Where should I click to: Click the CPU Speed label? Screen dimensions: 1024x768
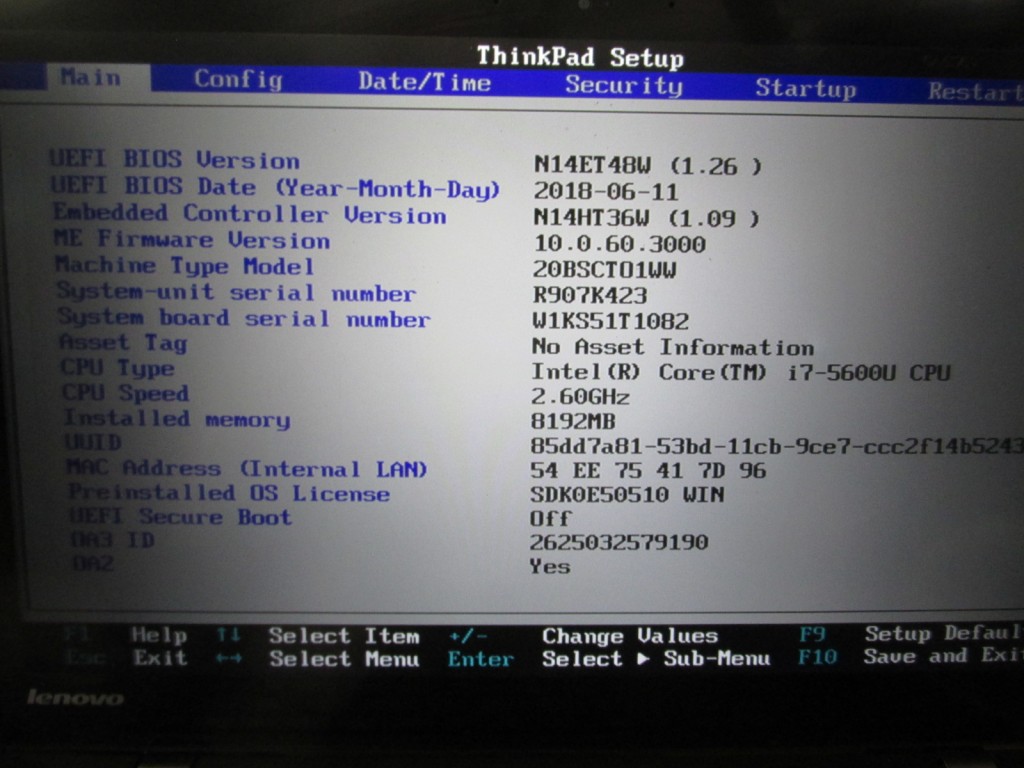pos(125,392)
